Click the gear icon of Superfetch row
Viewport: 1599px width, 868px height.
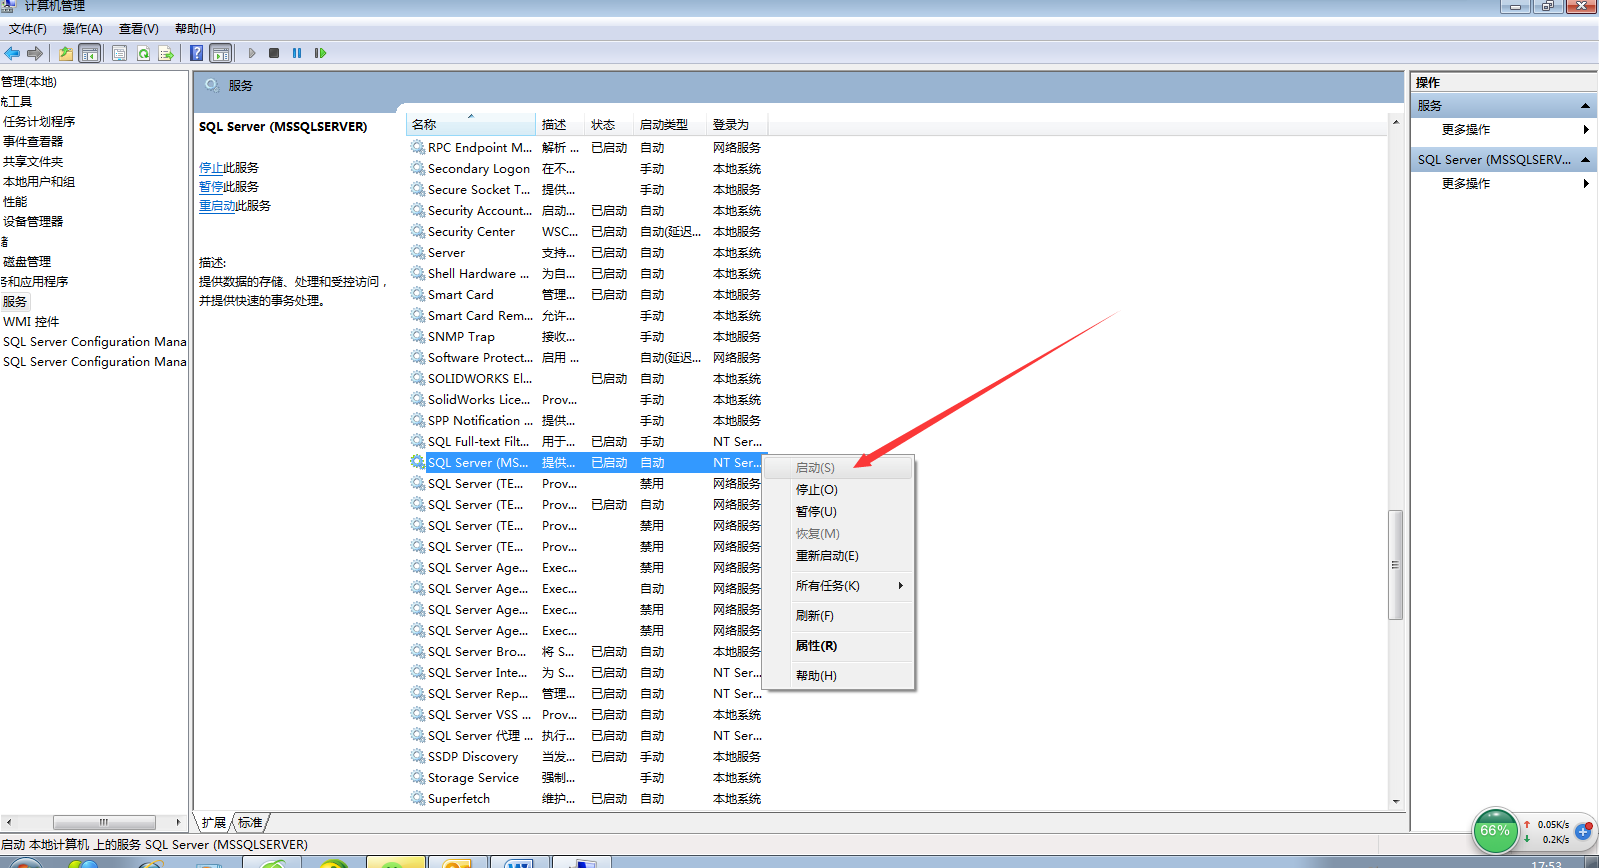pos(418,798)
